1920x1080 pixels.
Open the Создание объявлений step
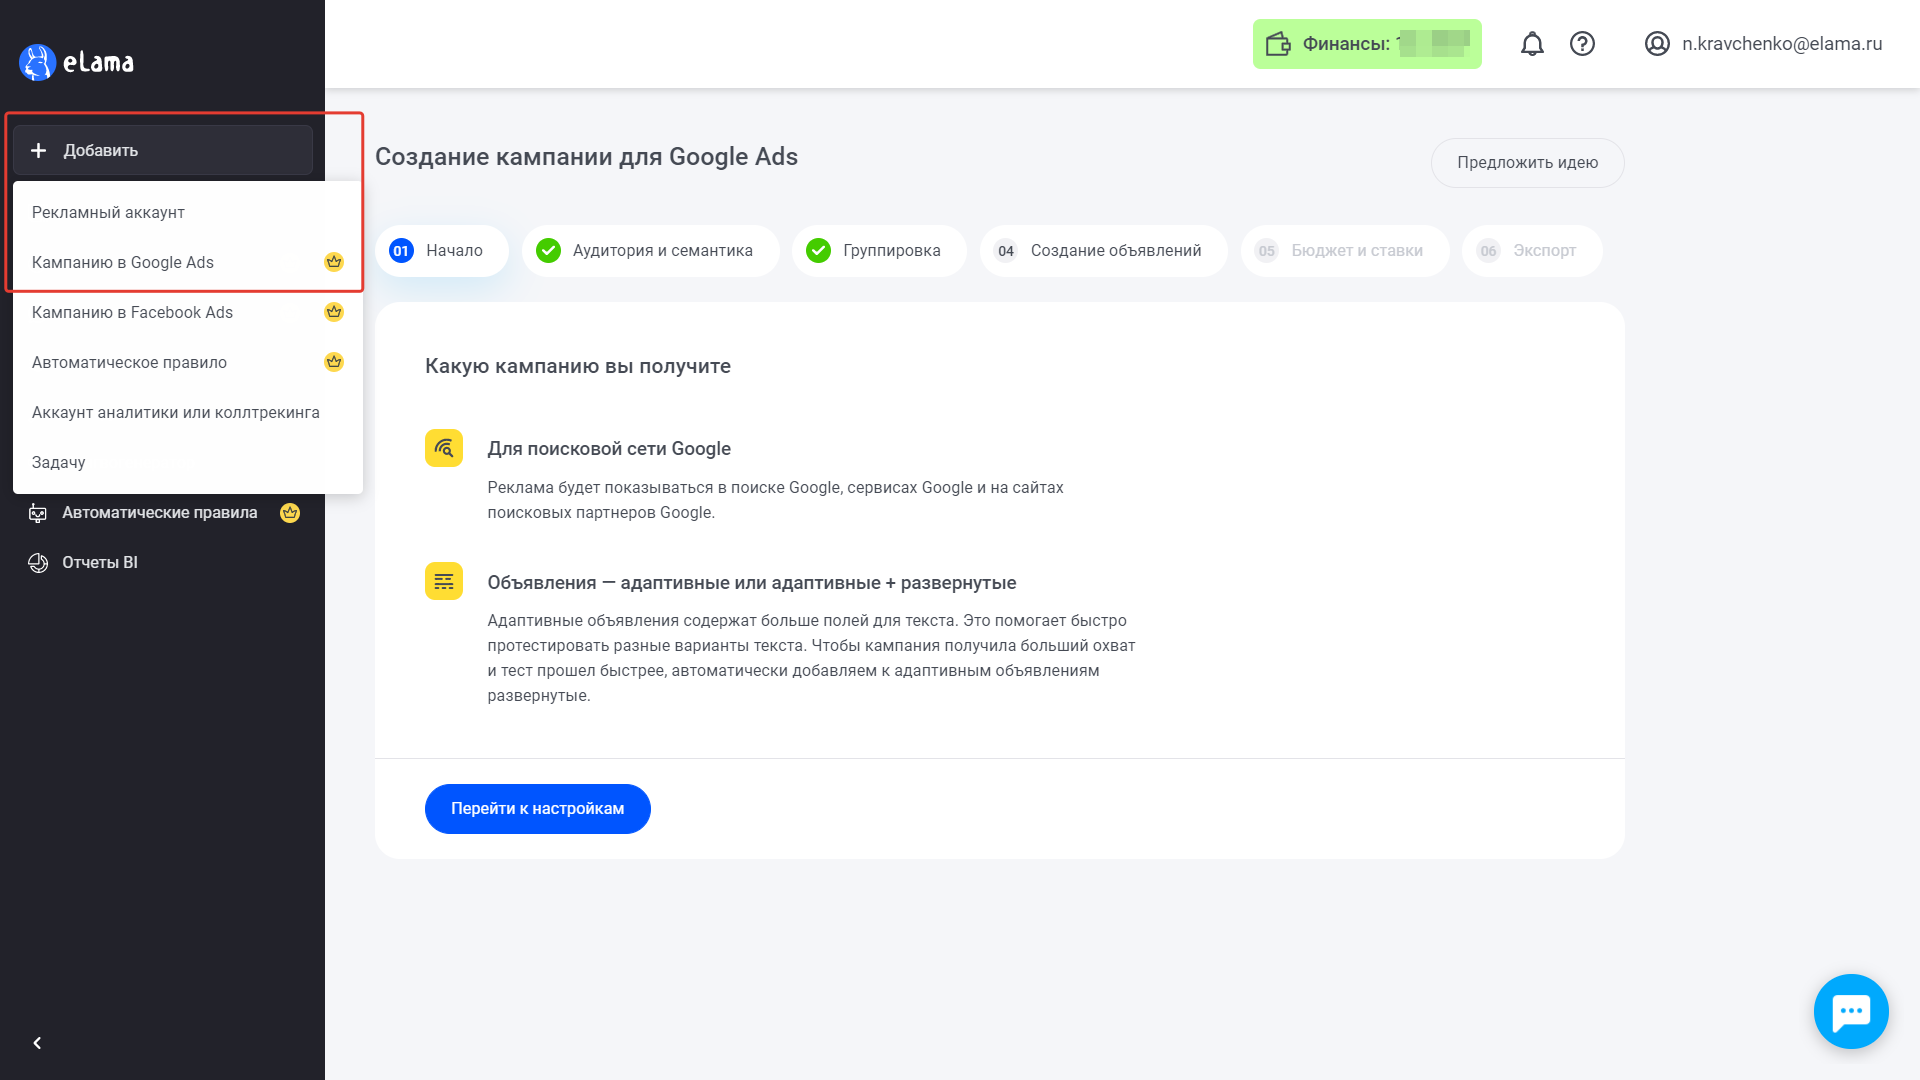1104,251
